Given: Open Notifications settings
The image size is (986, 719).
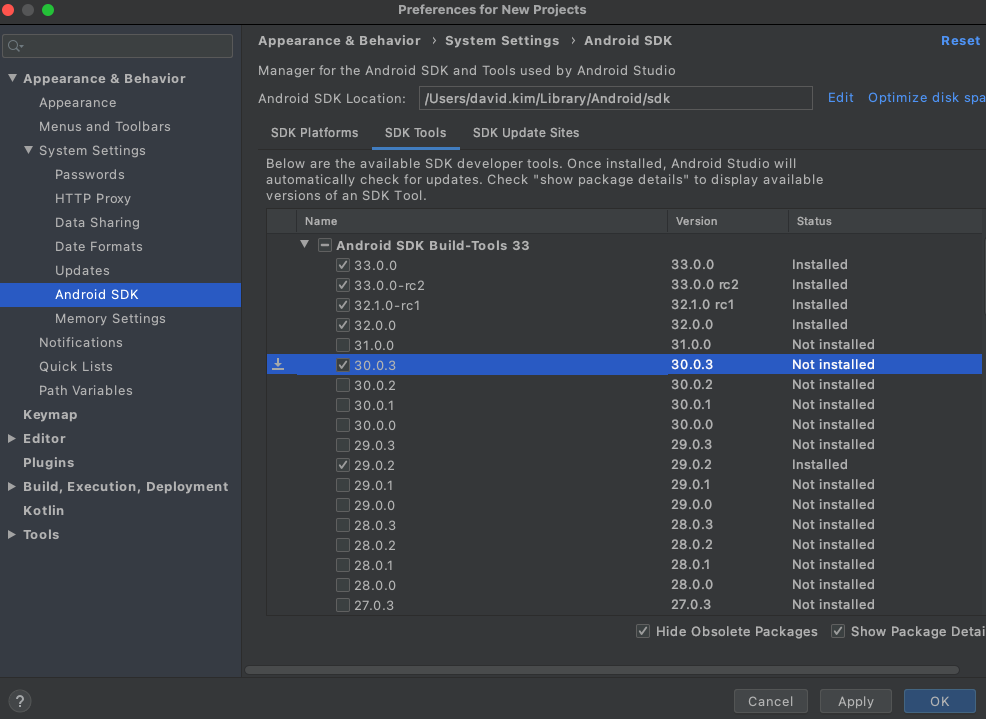Looking at the screenshot, I should [80, 342].
